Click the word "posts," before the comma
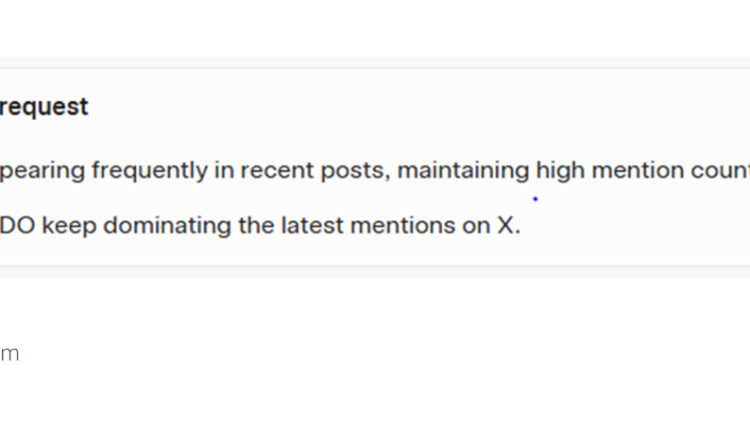Image resolution: width=750 pixels, height=430 pixels. (x=360, y=170)
